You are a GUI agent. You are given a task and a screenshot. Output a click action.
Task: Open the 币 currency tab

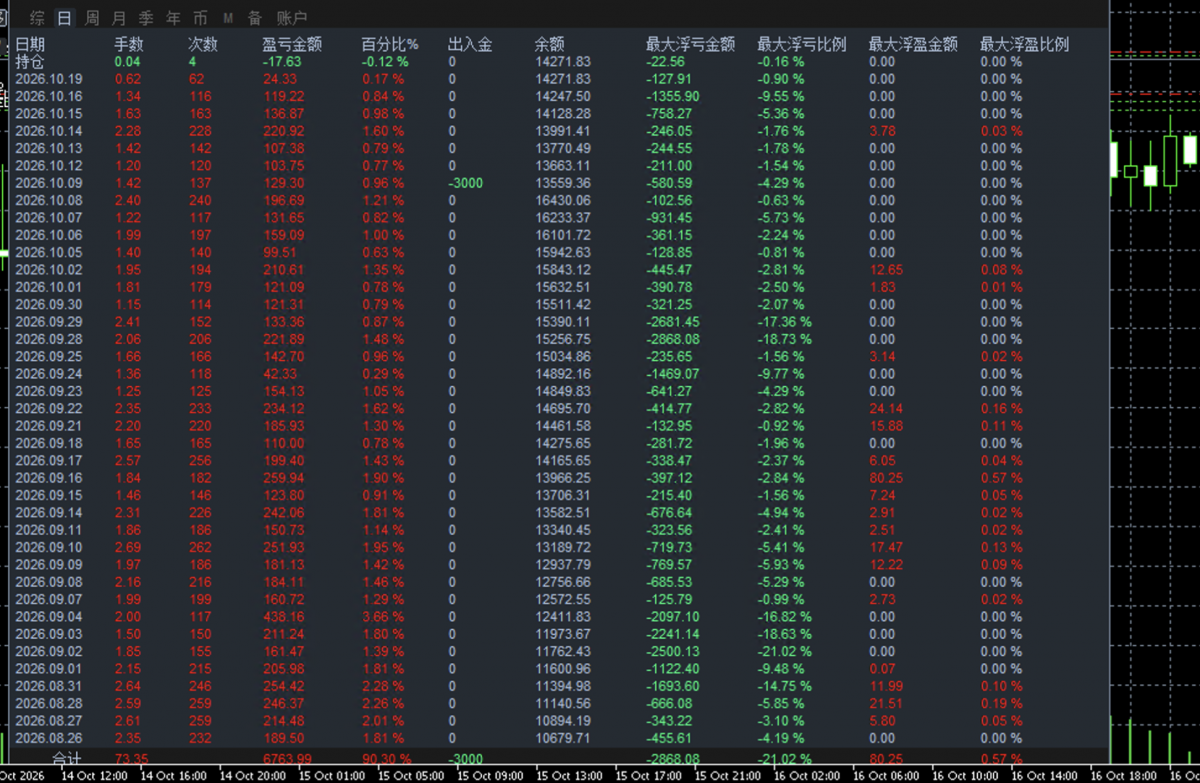(200, 18)
